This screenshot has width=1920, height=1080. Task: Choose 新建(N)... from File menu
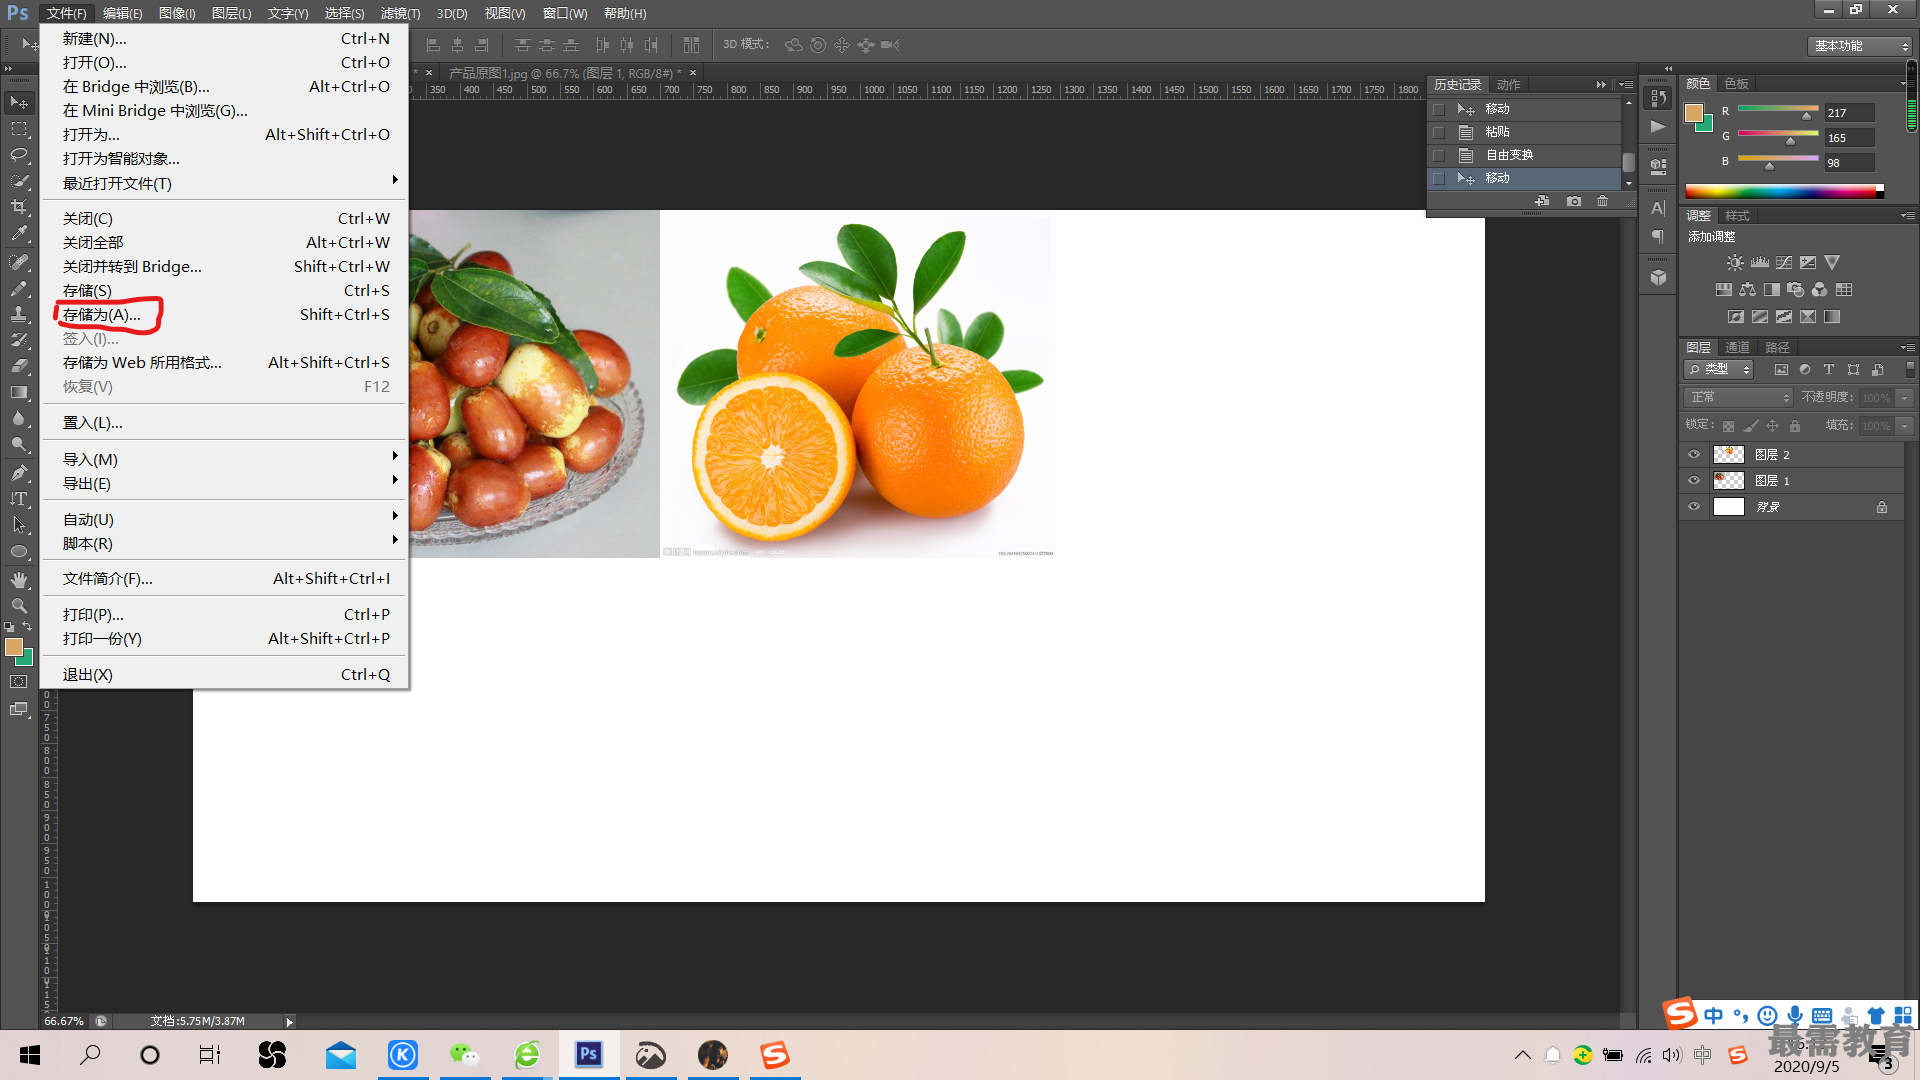tap(224, 38)
